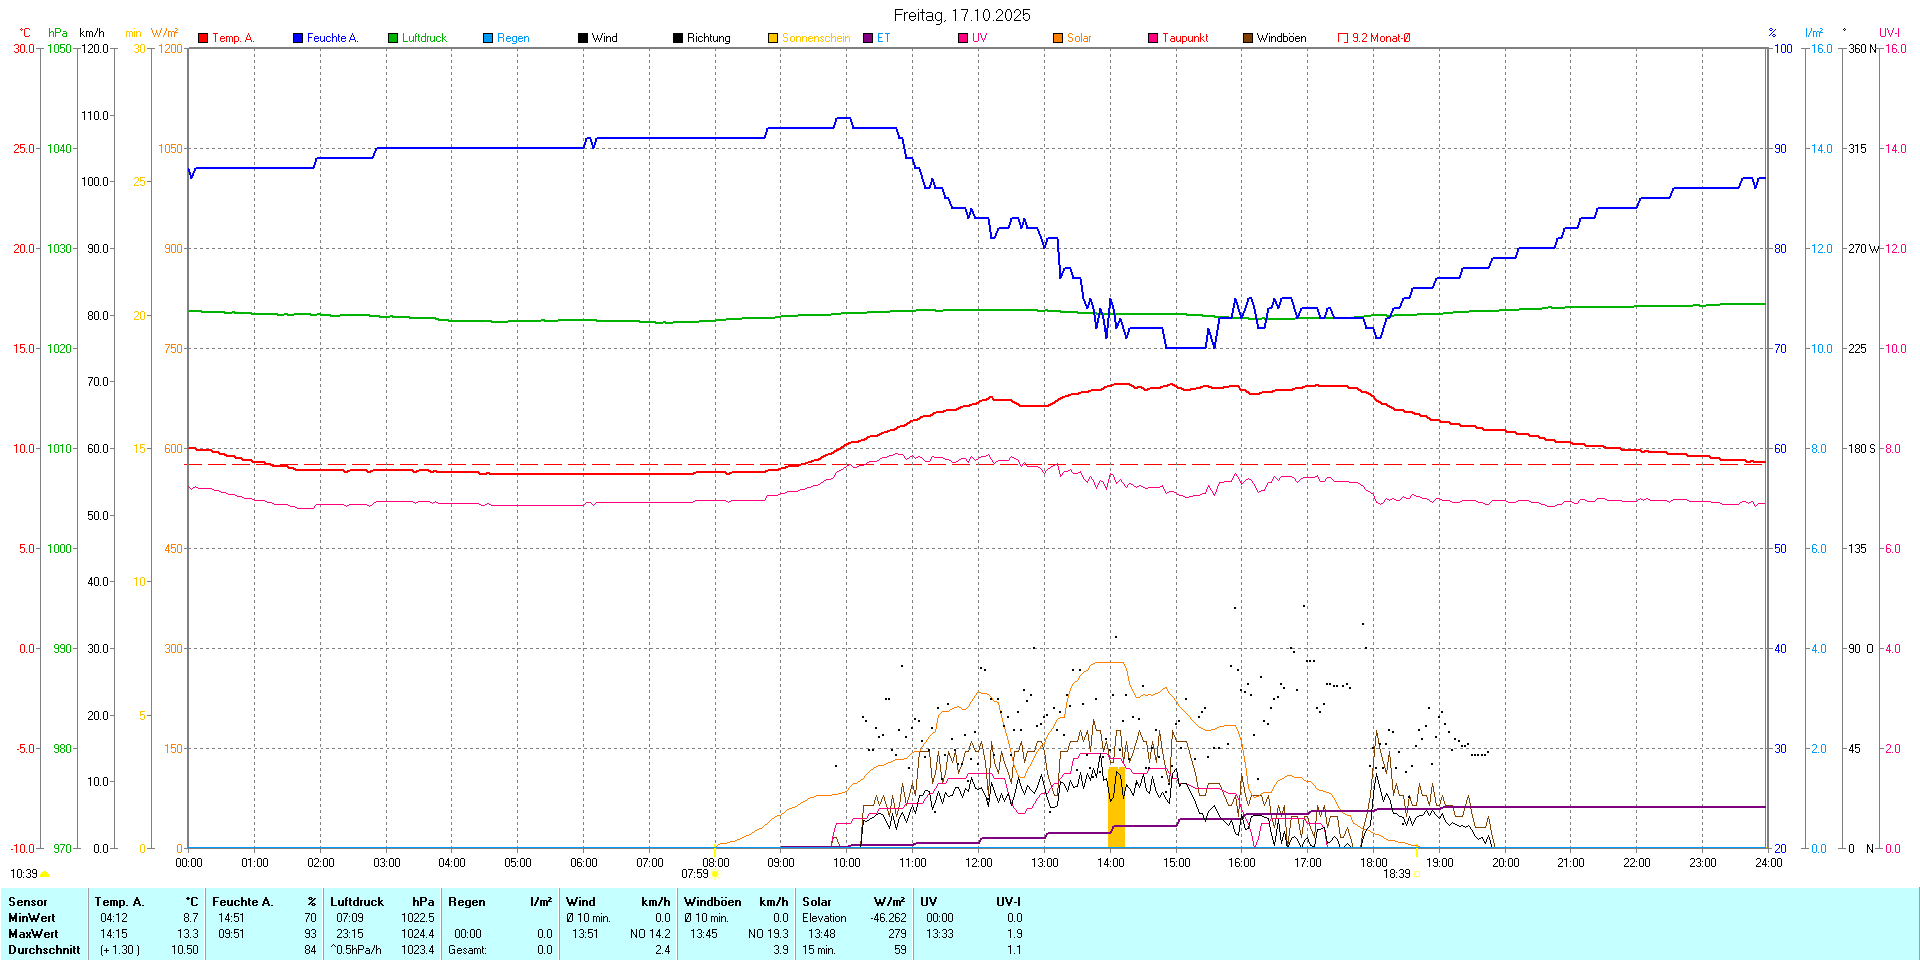Click the Luftdruck column header in table
Image resolution: width=1920 pixels, height=960 pixels.
tap(357, 902)
